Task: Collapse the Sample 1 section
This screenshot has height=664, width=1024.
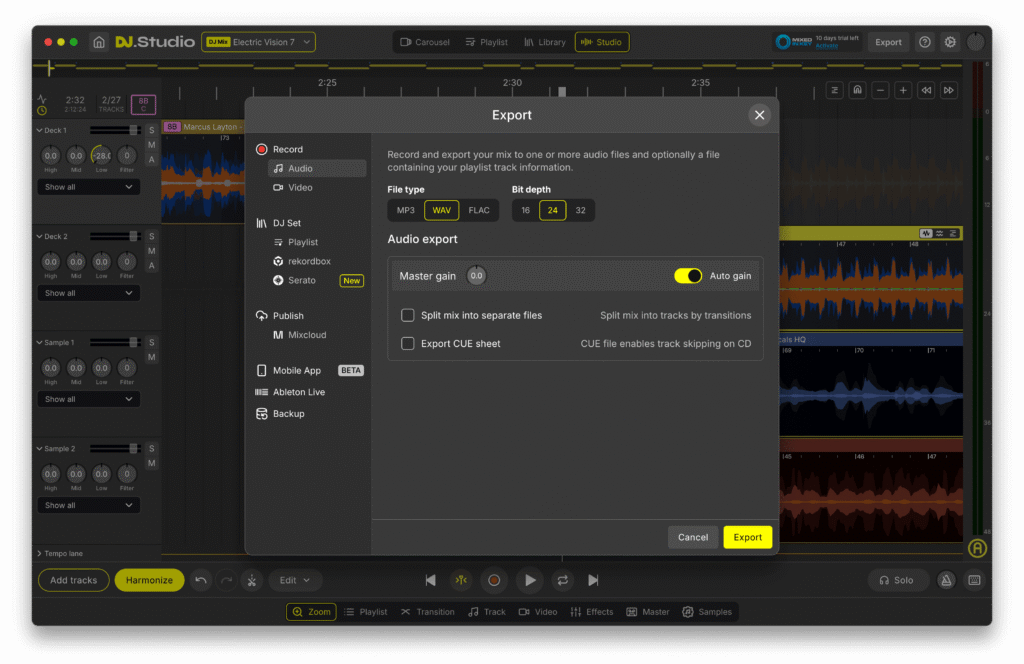Action: (39, 342)
